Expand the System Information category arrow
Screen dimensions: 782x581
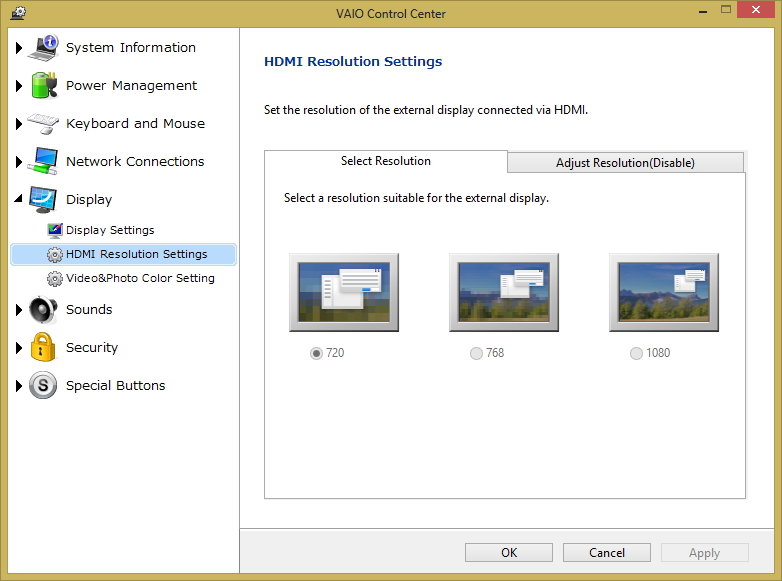pyautogui.click(x=19, y=48)
